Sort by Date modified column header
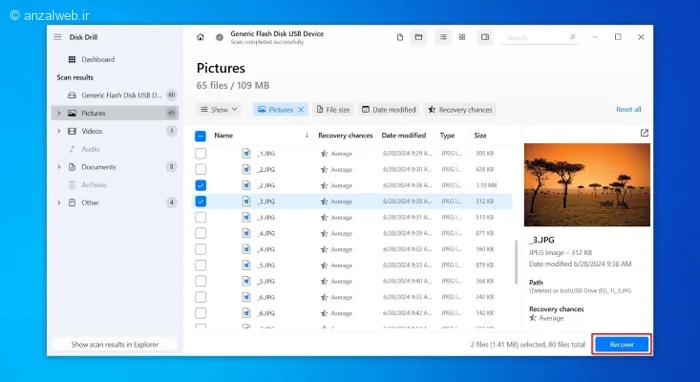The image size is (700, 382). point(404,135)
